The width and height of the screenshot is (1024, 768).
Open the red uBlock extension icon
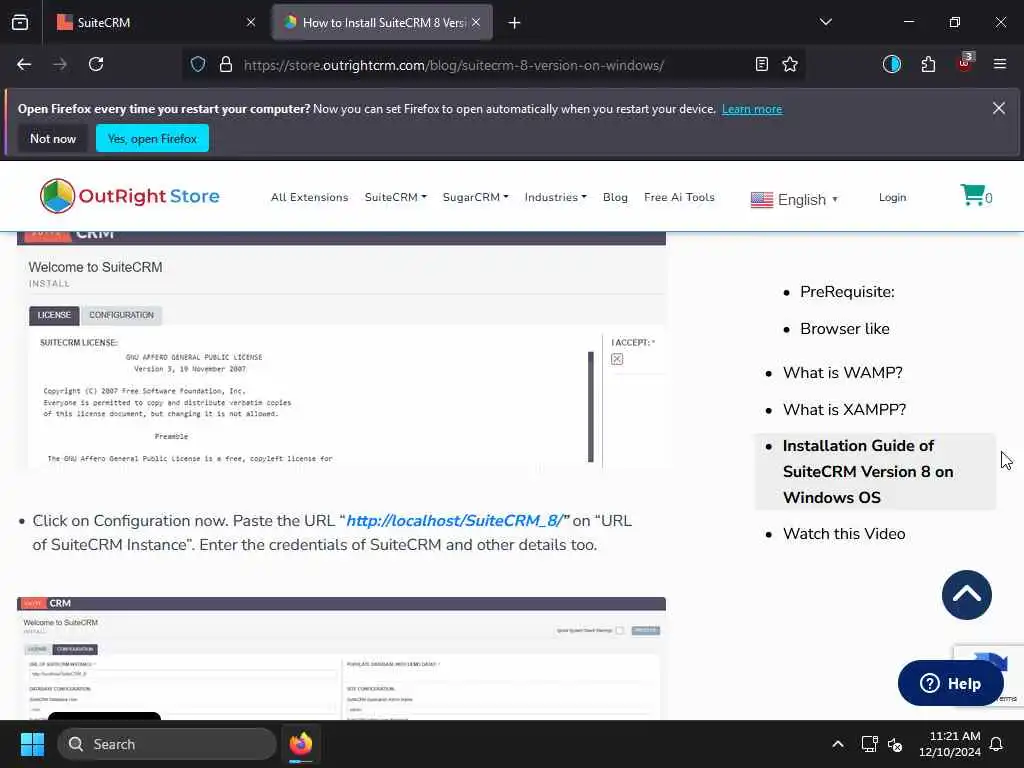[x=965, y=63]
